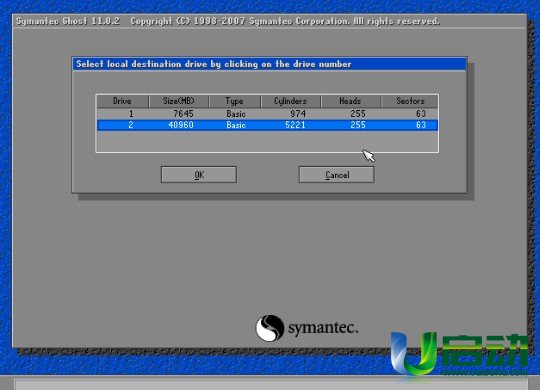The image size is (540, 390).
Task: Click the Cylinders column header
Action: pyautogui.click(x=291, y=101)
